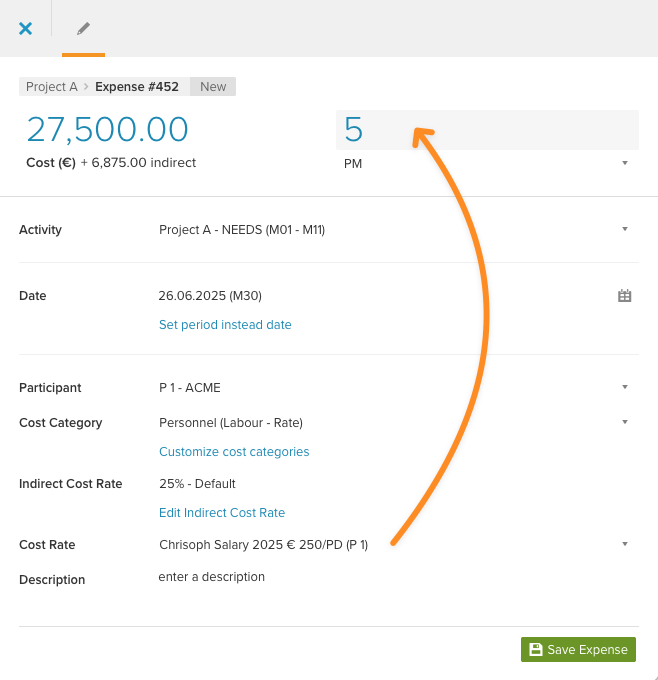The image size is (658, 680).
Task: Close the expense panel with the X icon
Action: 26,29
